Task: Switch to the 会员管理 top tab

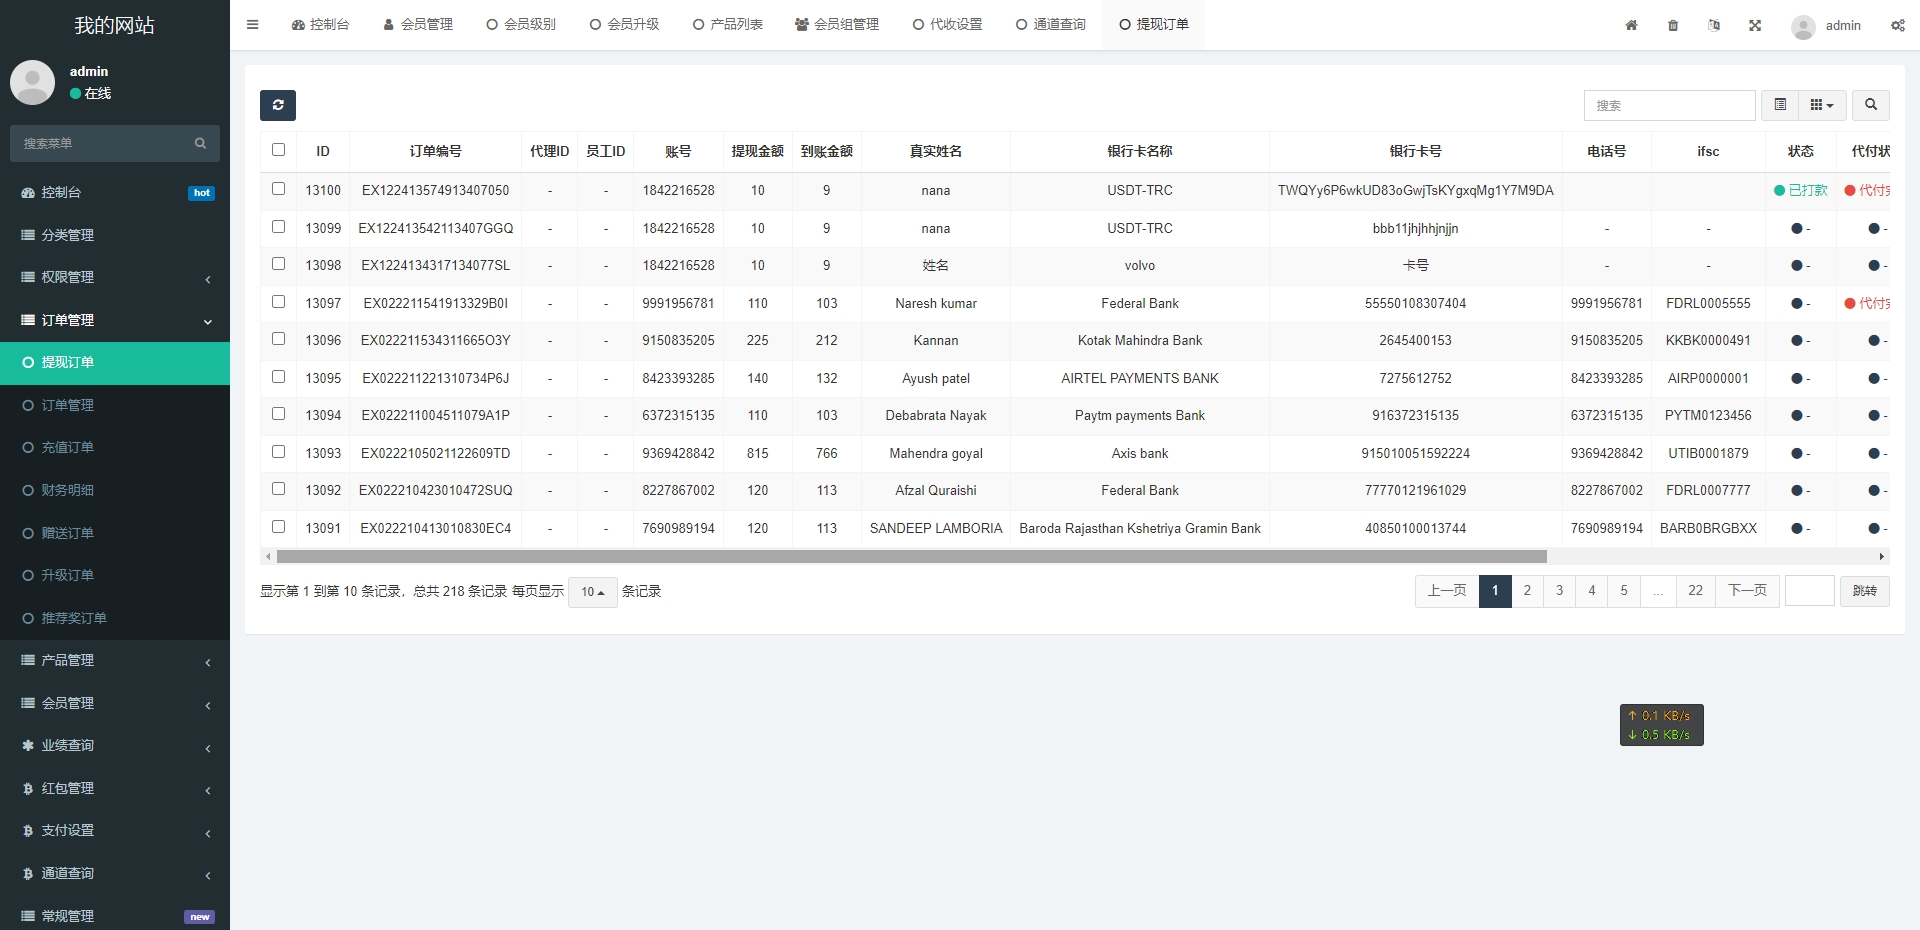Action: pyautogui.click(x=418, y=25)
